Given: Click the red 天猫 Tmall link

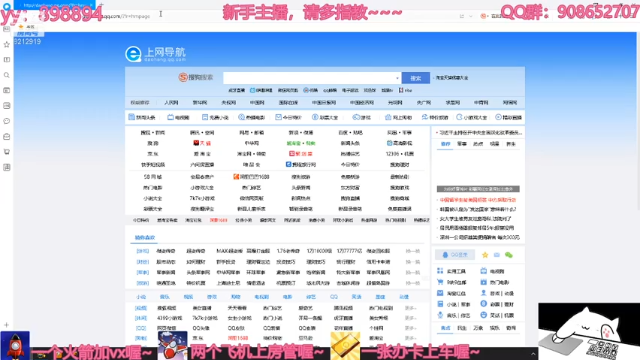Looking at the screenshot, I should 202,143.
